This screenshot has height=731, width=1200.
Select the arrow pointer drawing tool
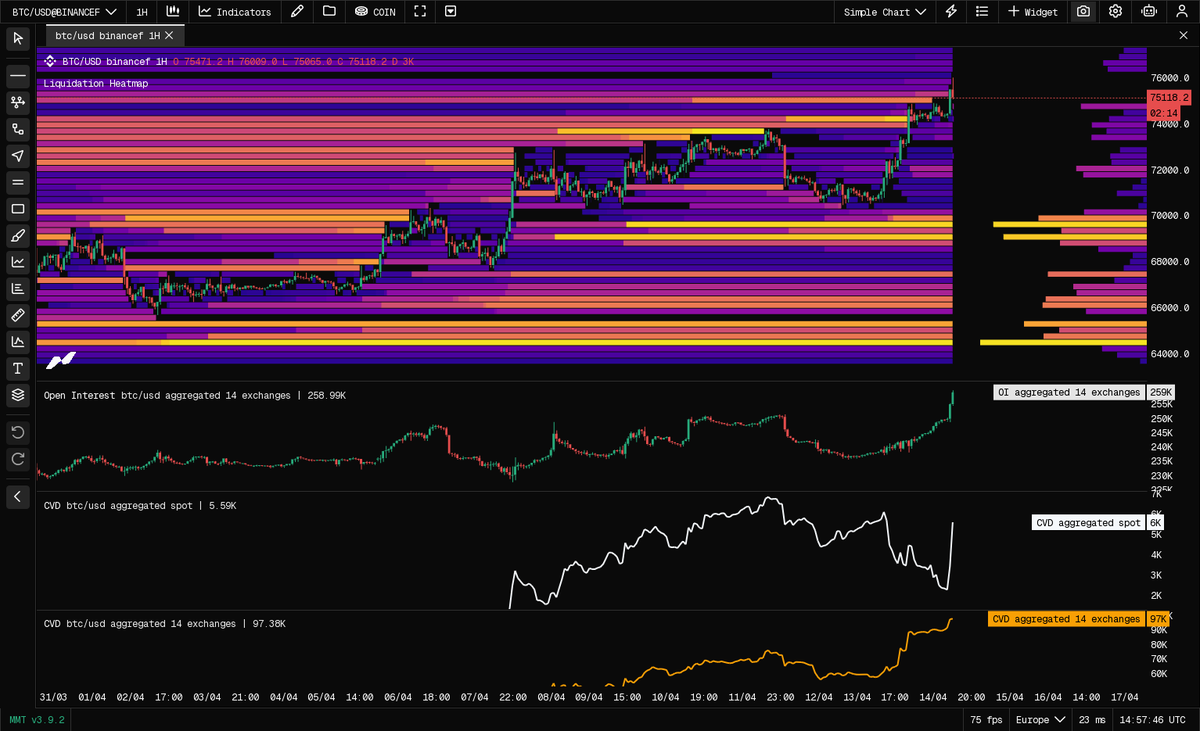pos(18,156)
